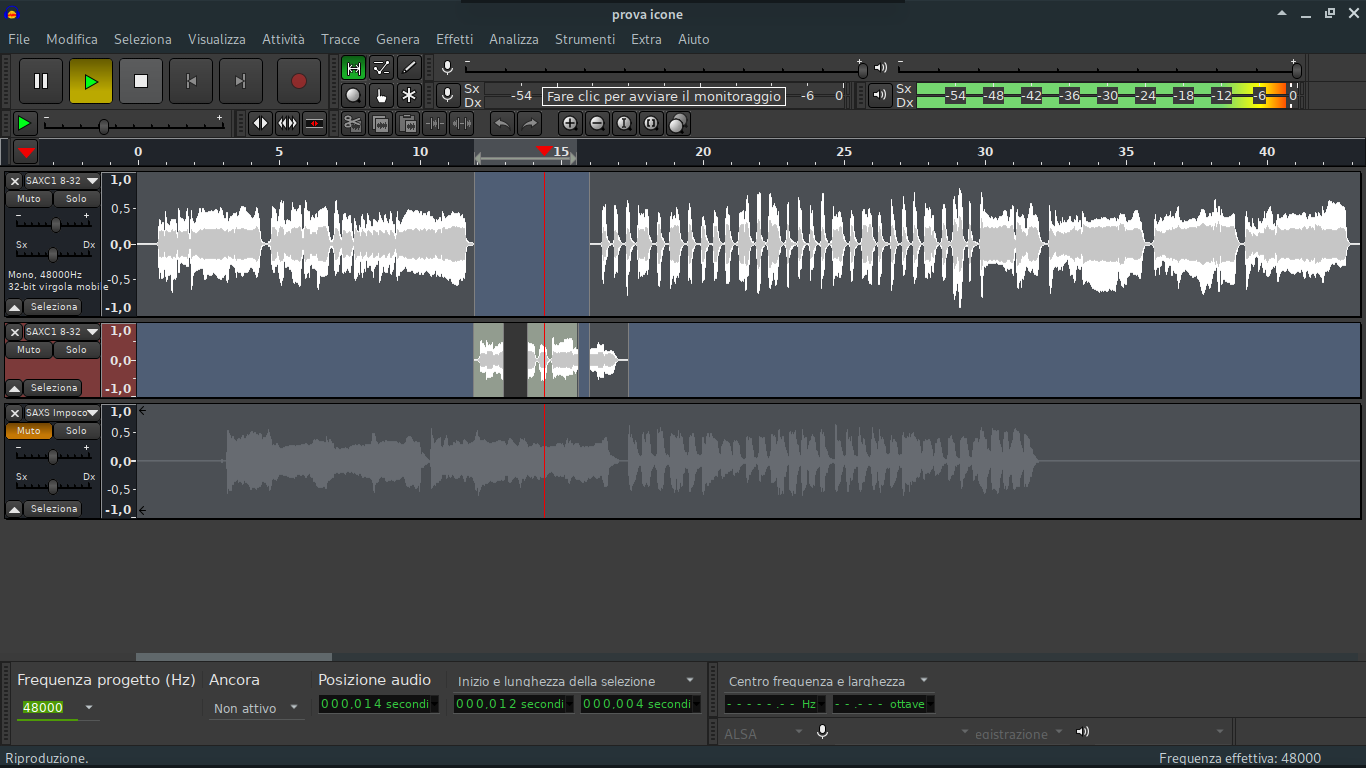Click the zoom toggle button
Image resolution: width=1366 pixels, height=768 pixels.
click(x=678, y=123)
